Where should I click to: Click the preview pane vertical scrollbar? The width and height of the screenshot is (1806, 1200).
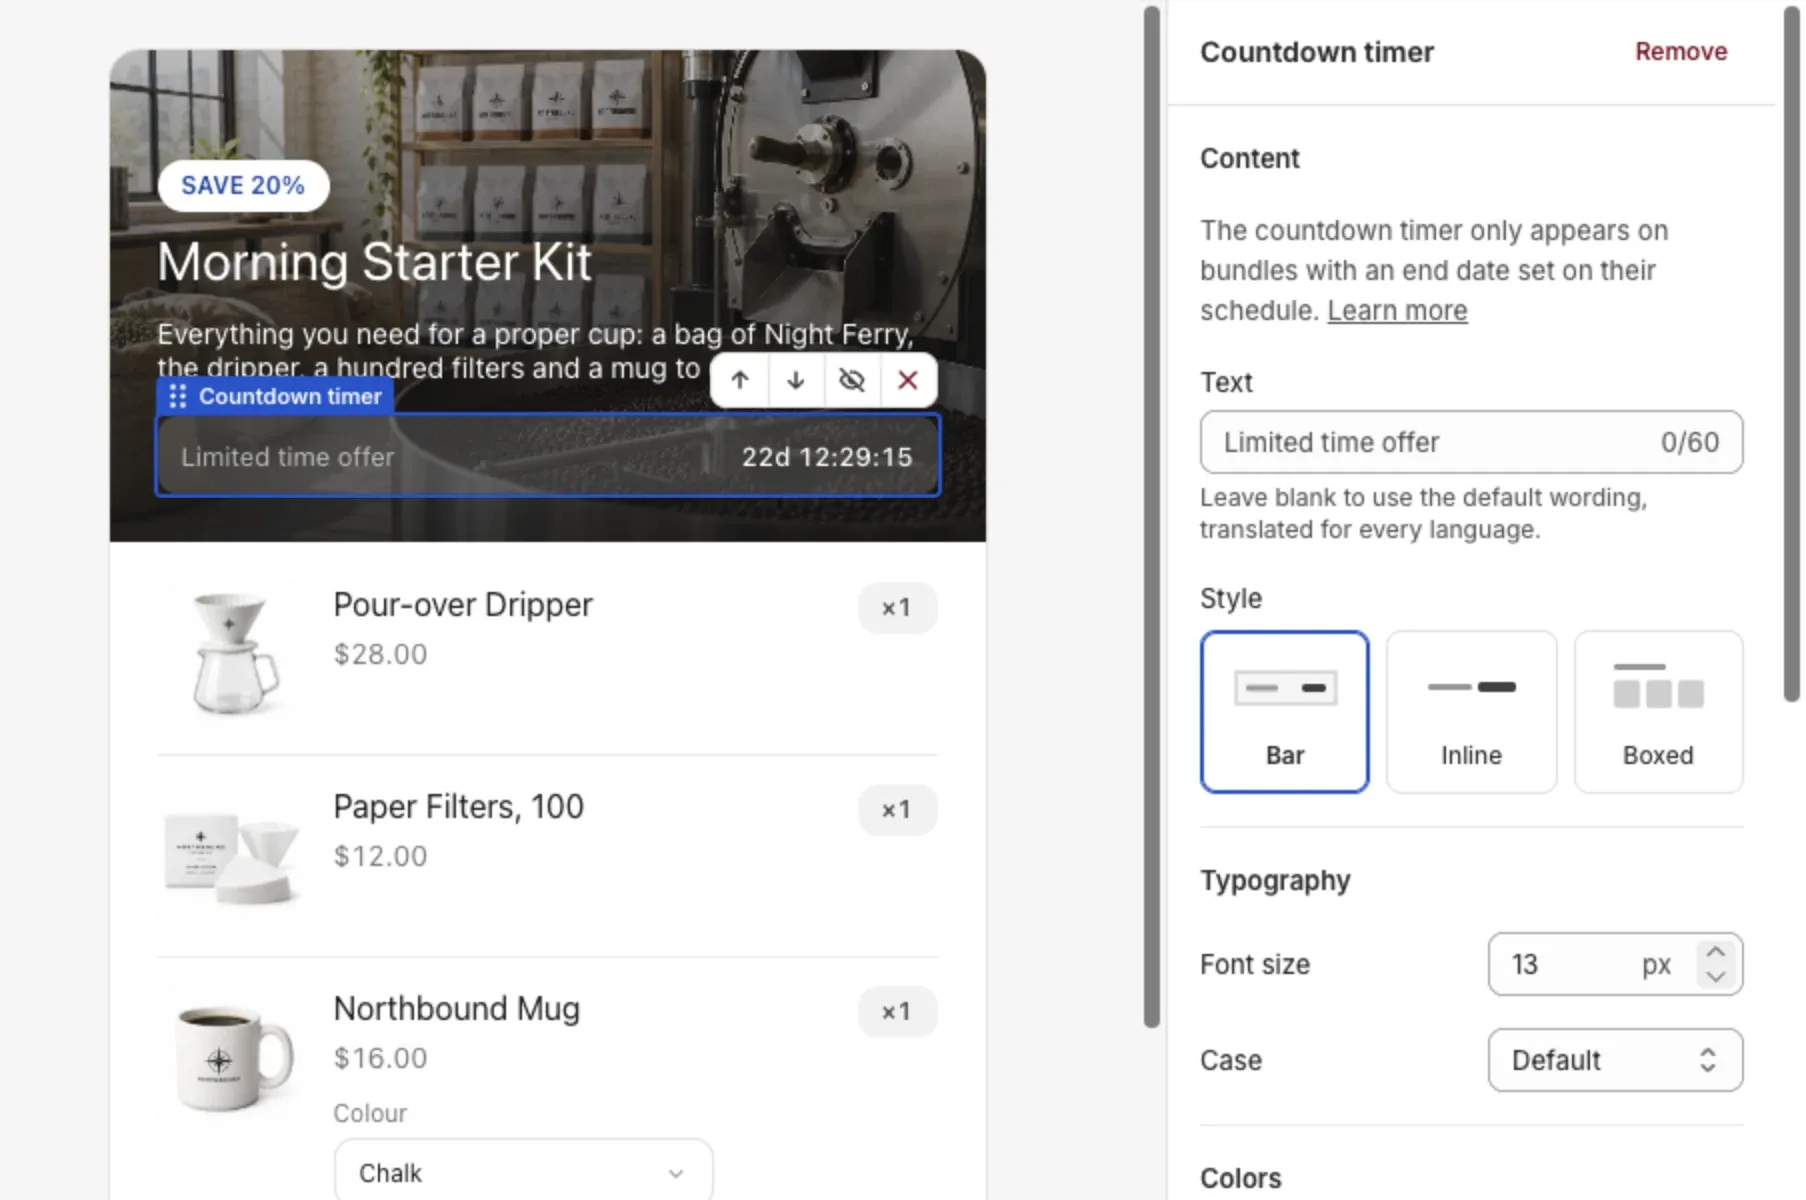pos(1152,516)
